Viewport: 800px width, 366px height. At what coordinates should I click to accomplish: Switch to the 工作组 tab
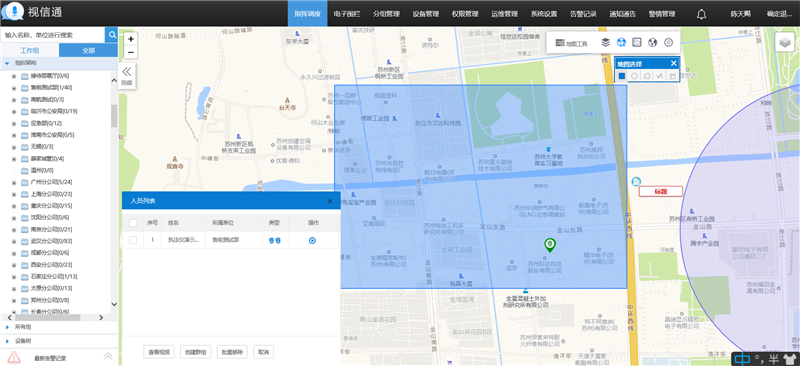(30, 50)
